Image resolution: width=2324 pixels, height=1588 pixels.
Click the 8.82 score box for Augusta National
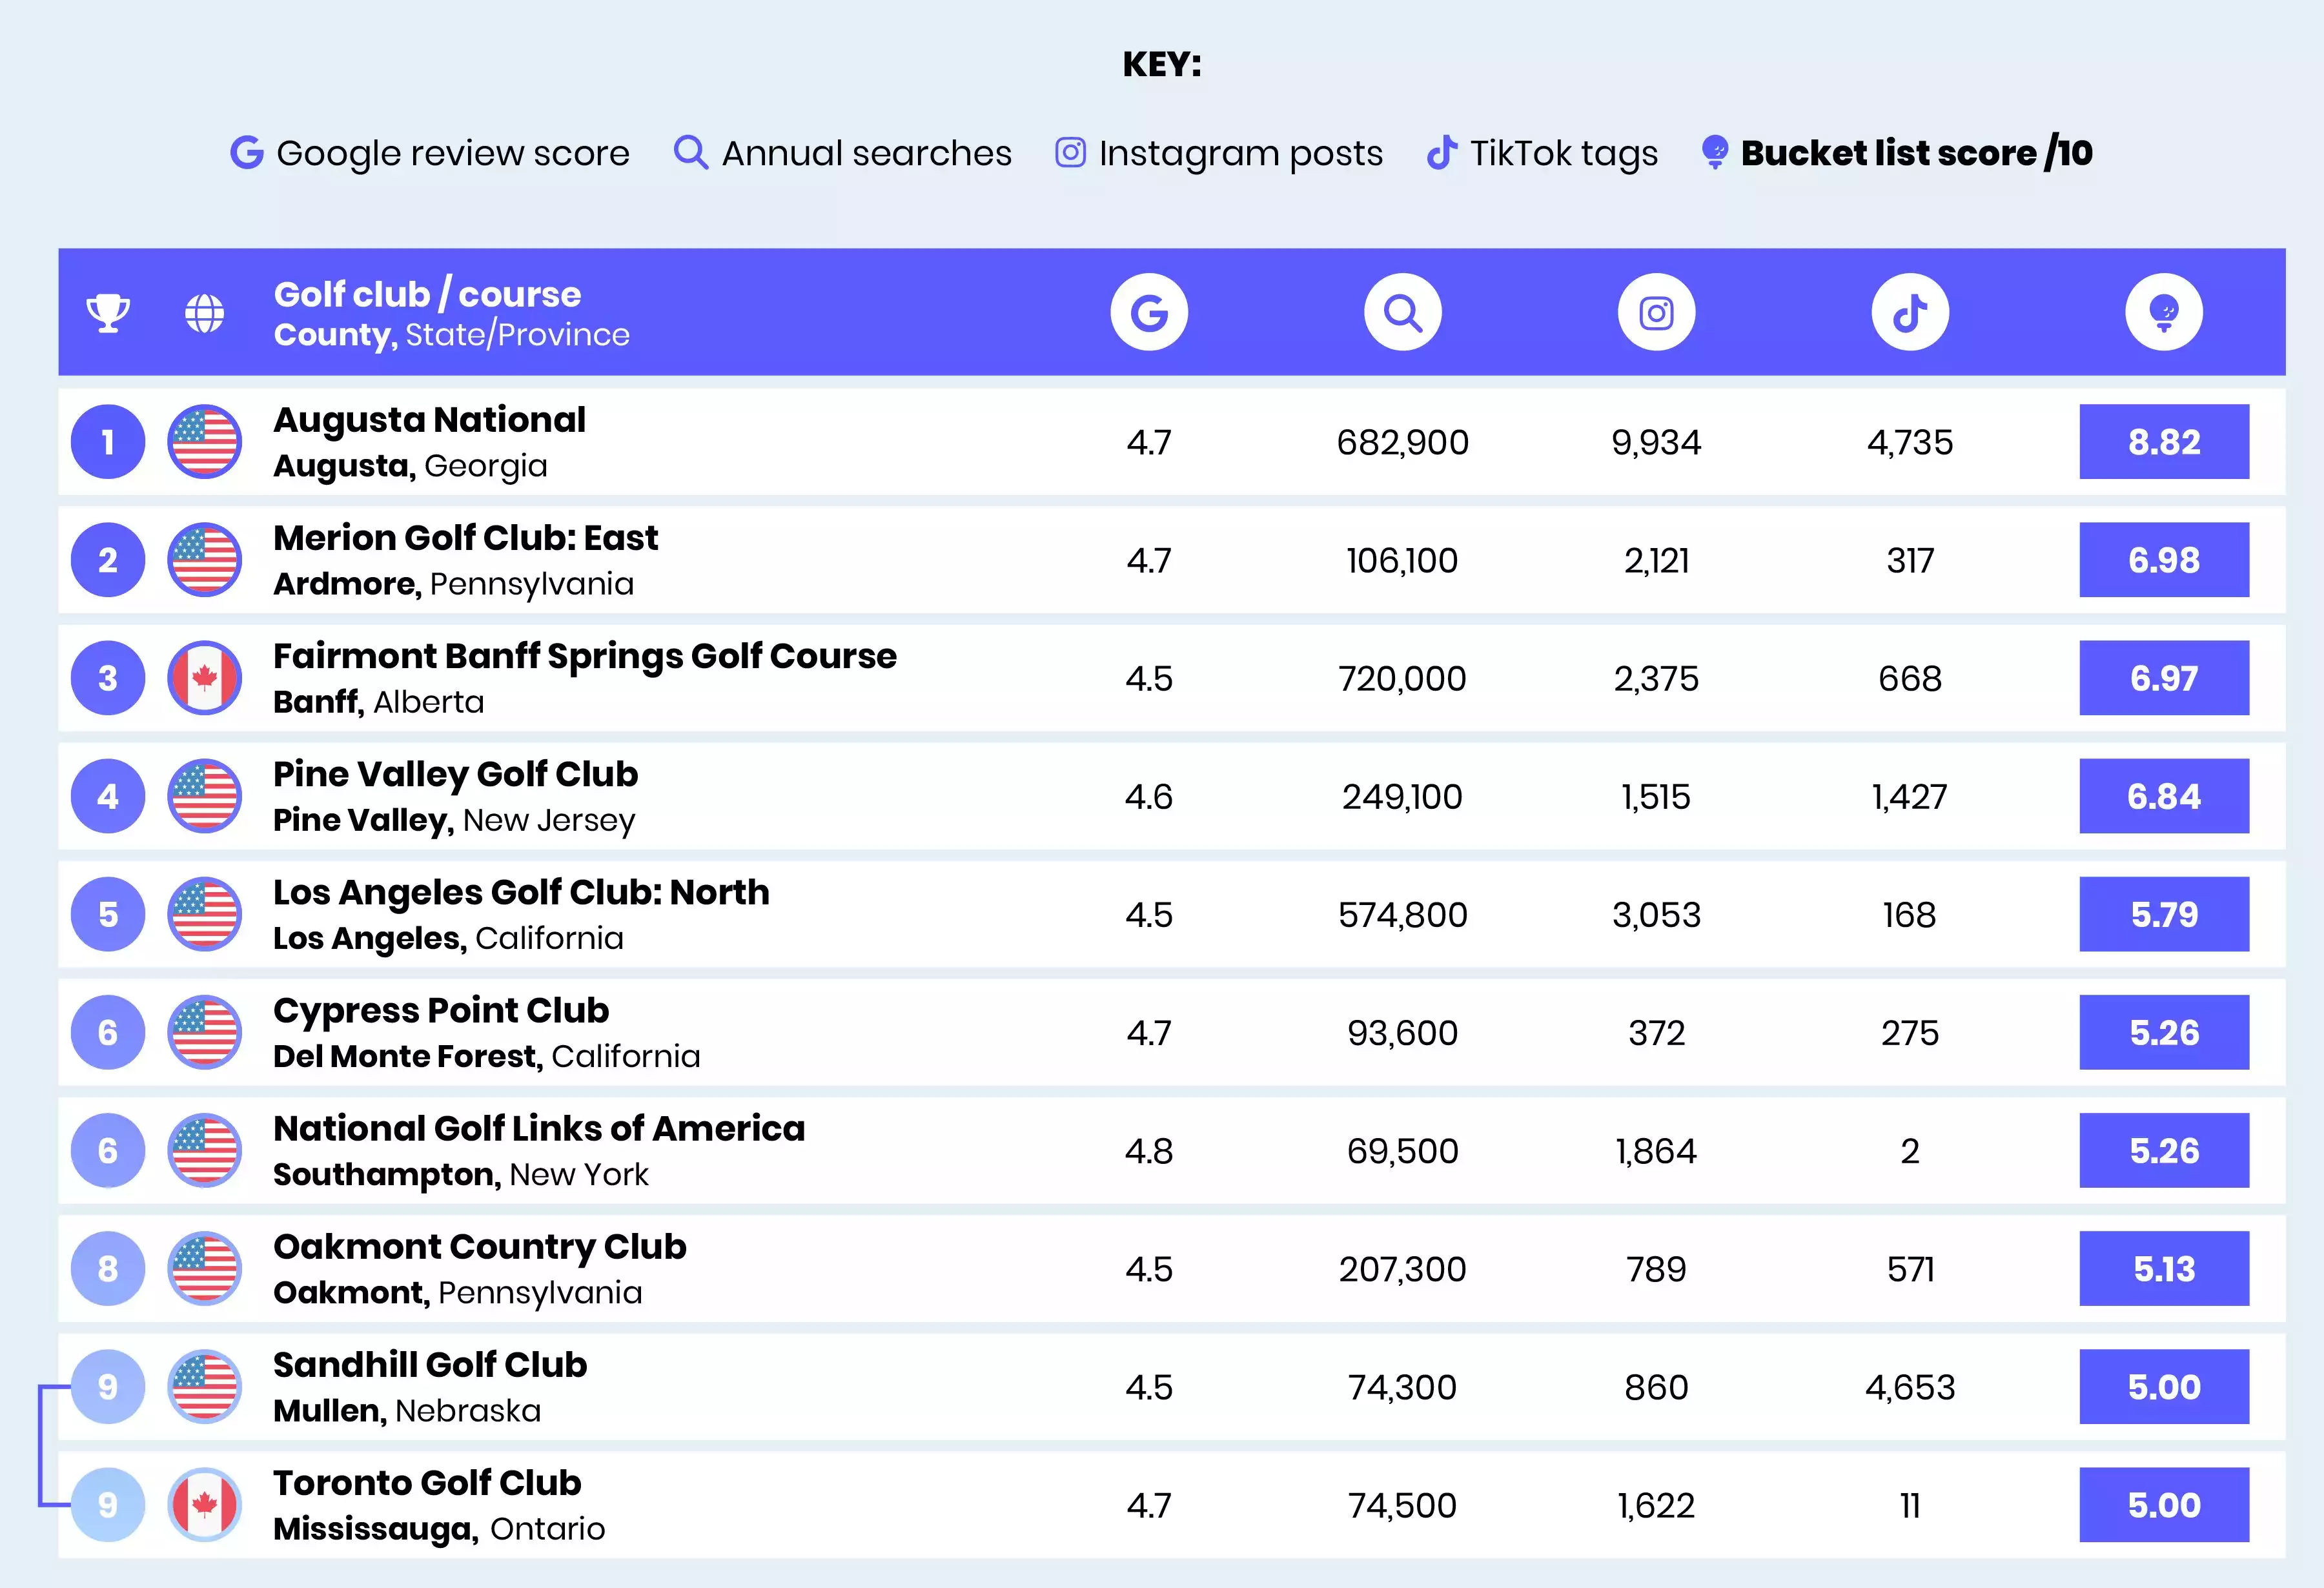click(2164, 442)
